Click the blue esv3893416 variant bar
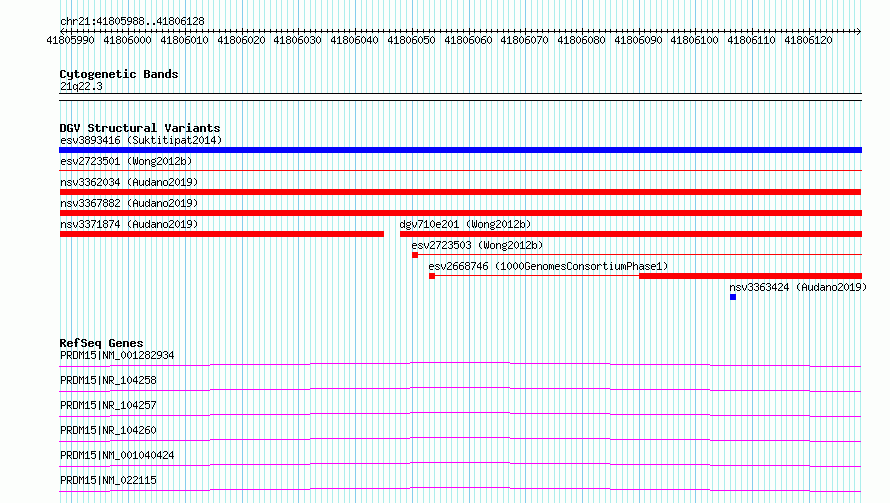The width and height of the screenshot is (890, 503). click(460, 150)
